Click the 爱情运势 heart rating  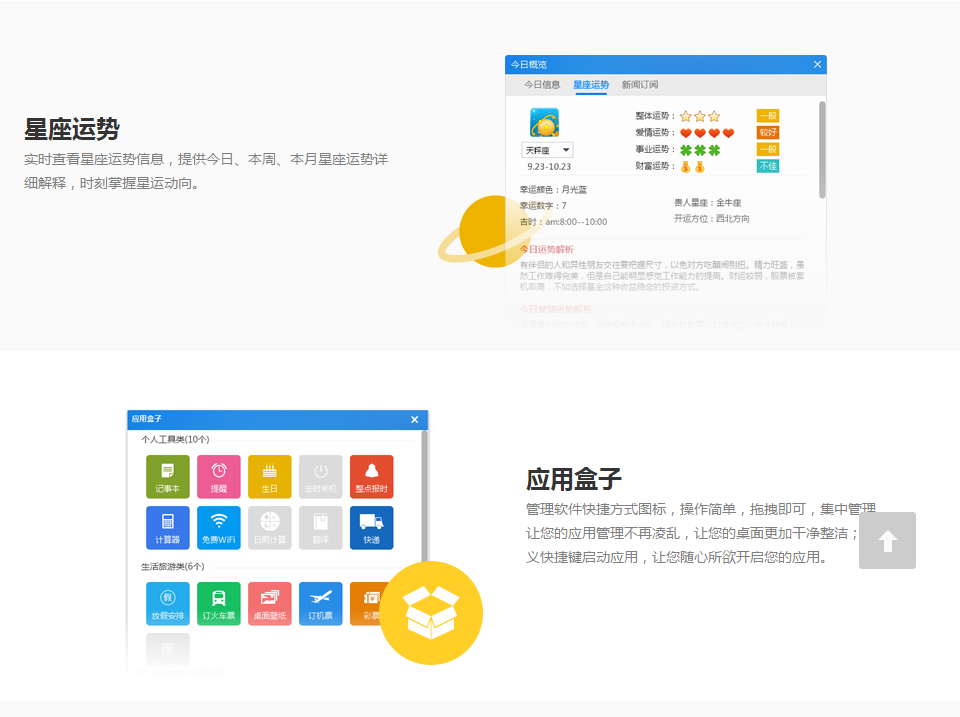[707, 133]
